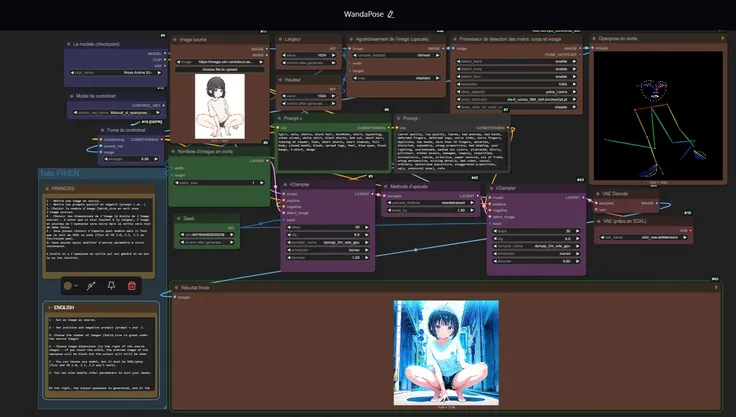The width and height of the screenshot is (736, 417).
Task: Collapse the Agrandissement de l'image node dot
Action: point(351,39)
